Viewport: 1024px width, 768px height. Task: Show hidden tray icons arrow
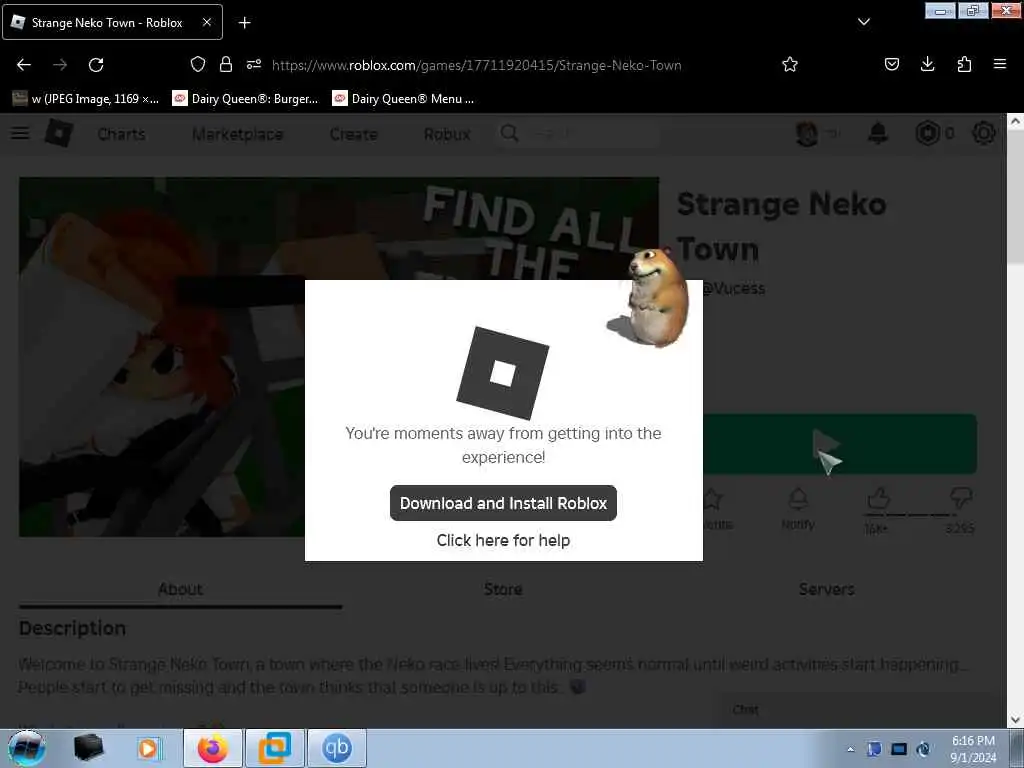click(850, 749)
